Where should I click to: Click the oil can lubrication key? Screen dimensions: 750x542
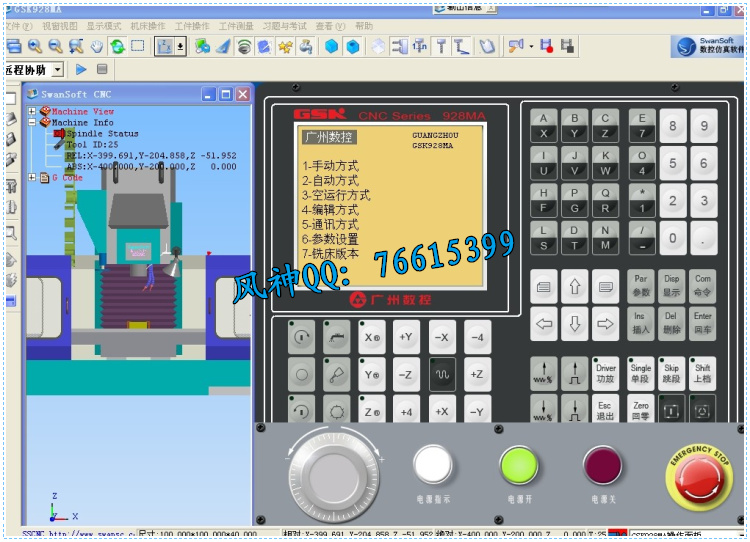coord(337,374)
